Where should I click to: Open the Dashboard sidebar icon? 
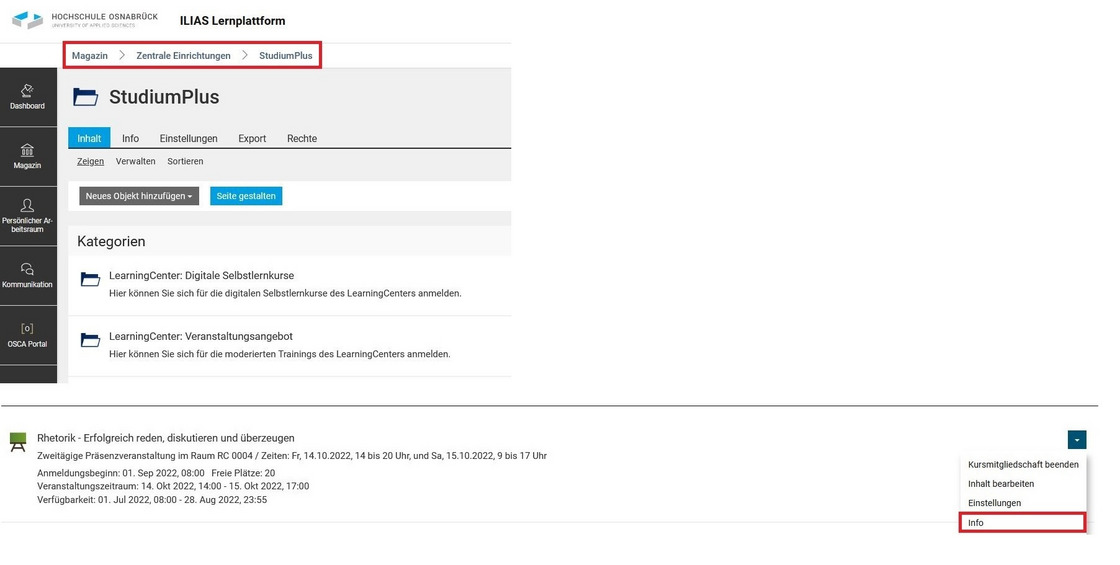point(28,96)
